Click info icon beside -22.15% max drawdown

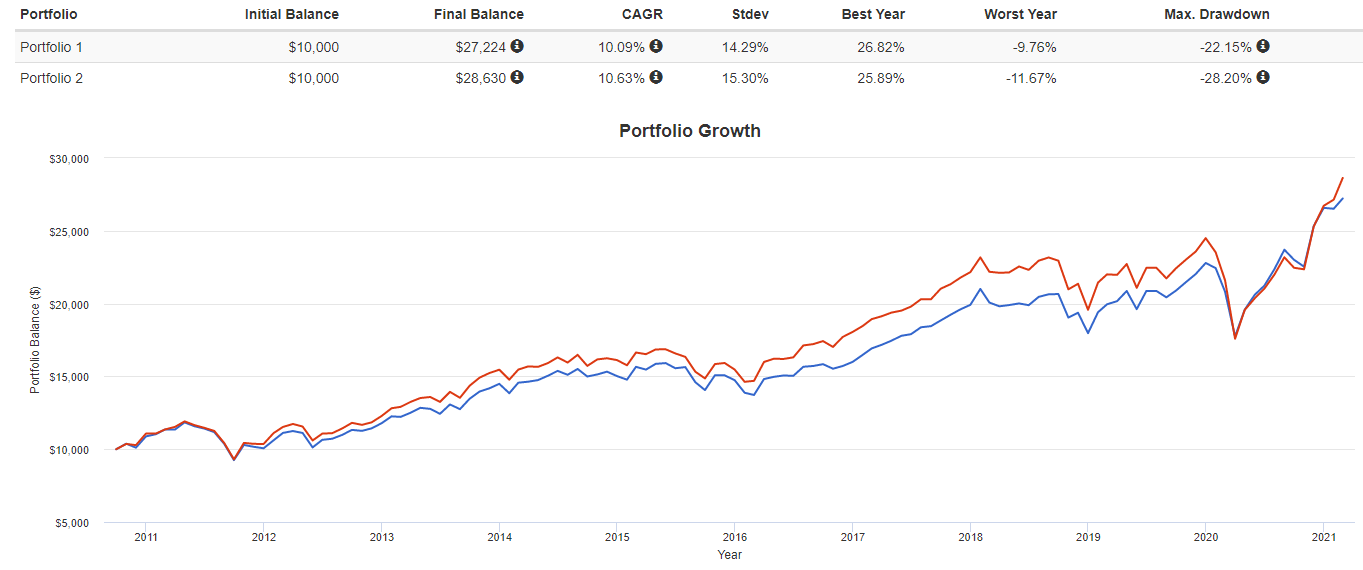(1263, 46)
